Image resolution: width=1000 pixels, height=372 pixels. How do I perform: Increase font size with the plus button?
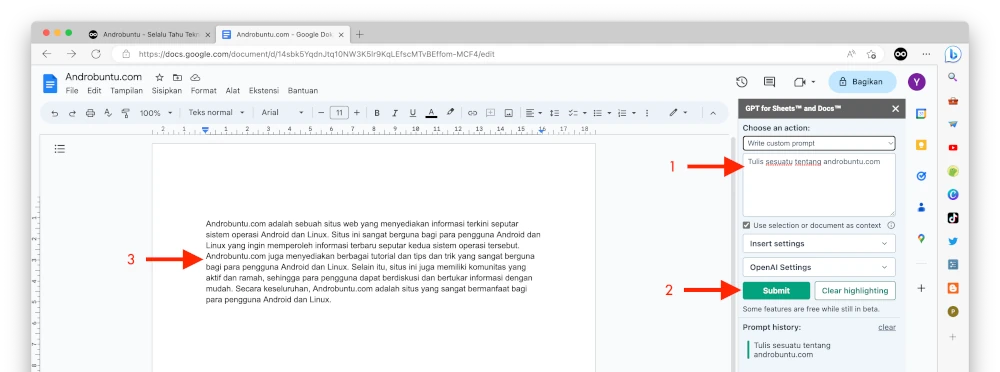357,113
